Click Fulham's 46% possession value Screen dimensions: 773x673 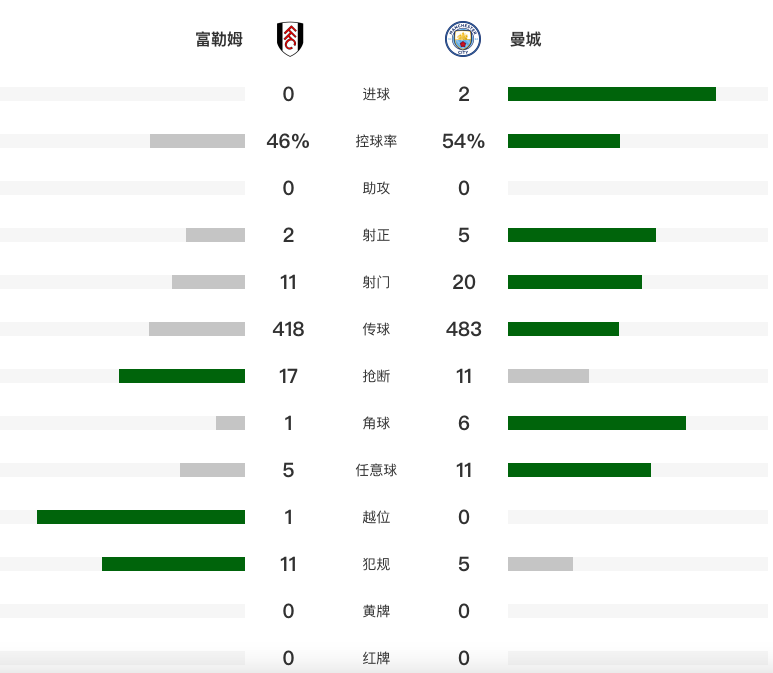click(x=288, y=141)
